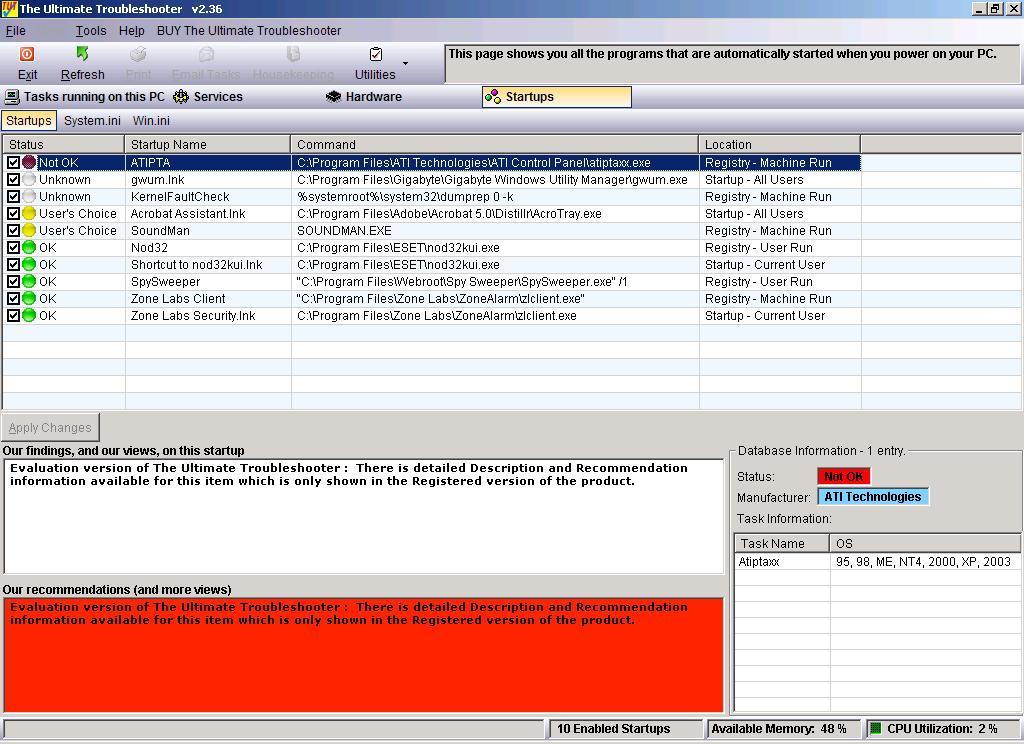Viewport: 1024px width, 744px height.
Task: Switch to the Win.ini tab
Action: click(151, 120)
